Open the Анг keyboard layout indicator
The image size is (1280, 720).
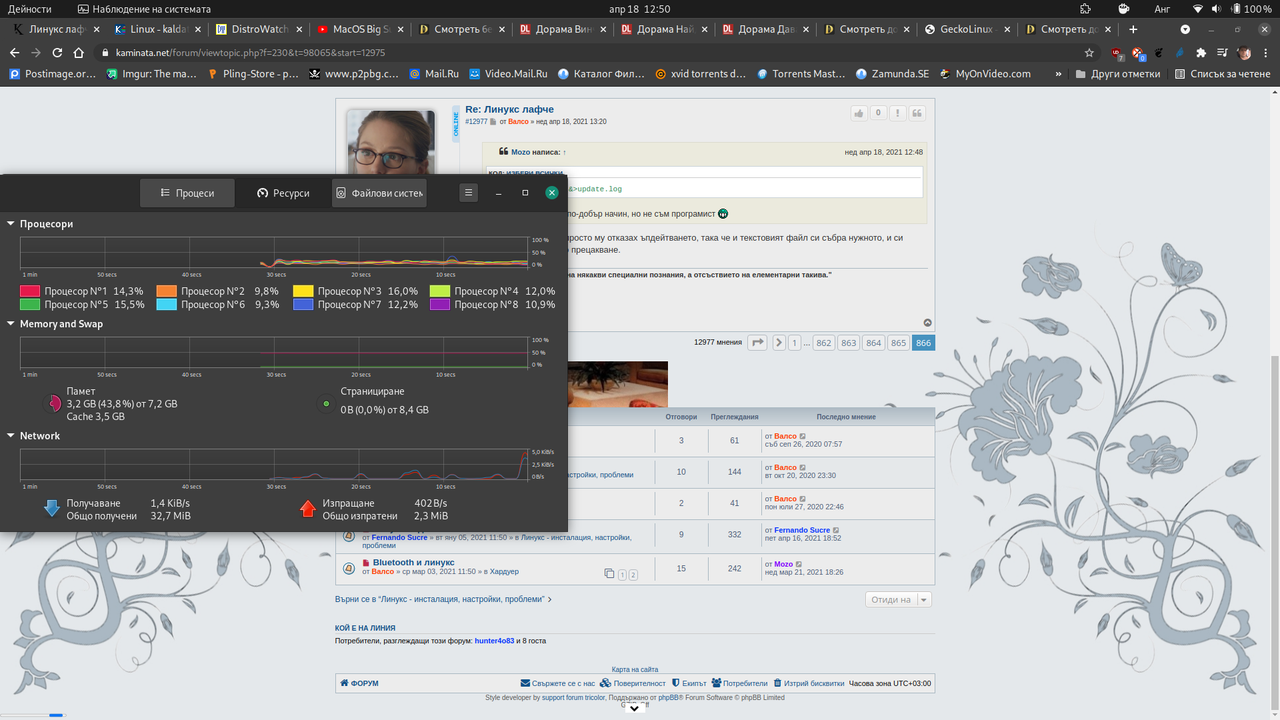coord(1162,9)
